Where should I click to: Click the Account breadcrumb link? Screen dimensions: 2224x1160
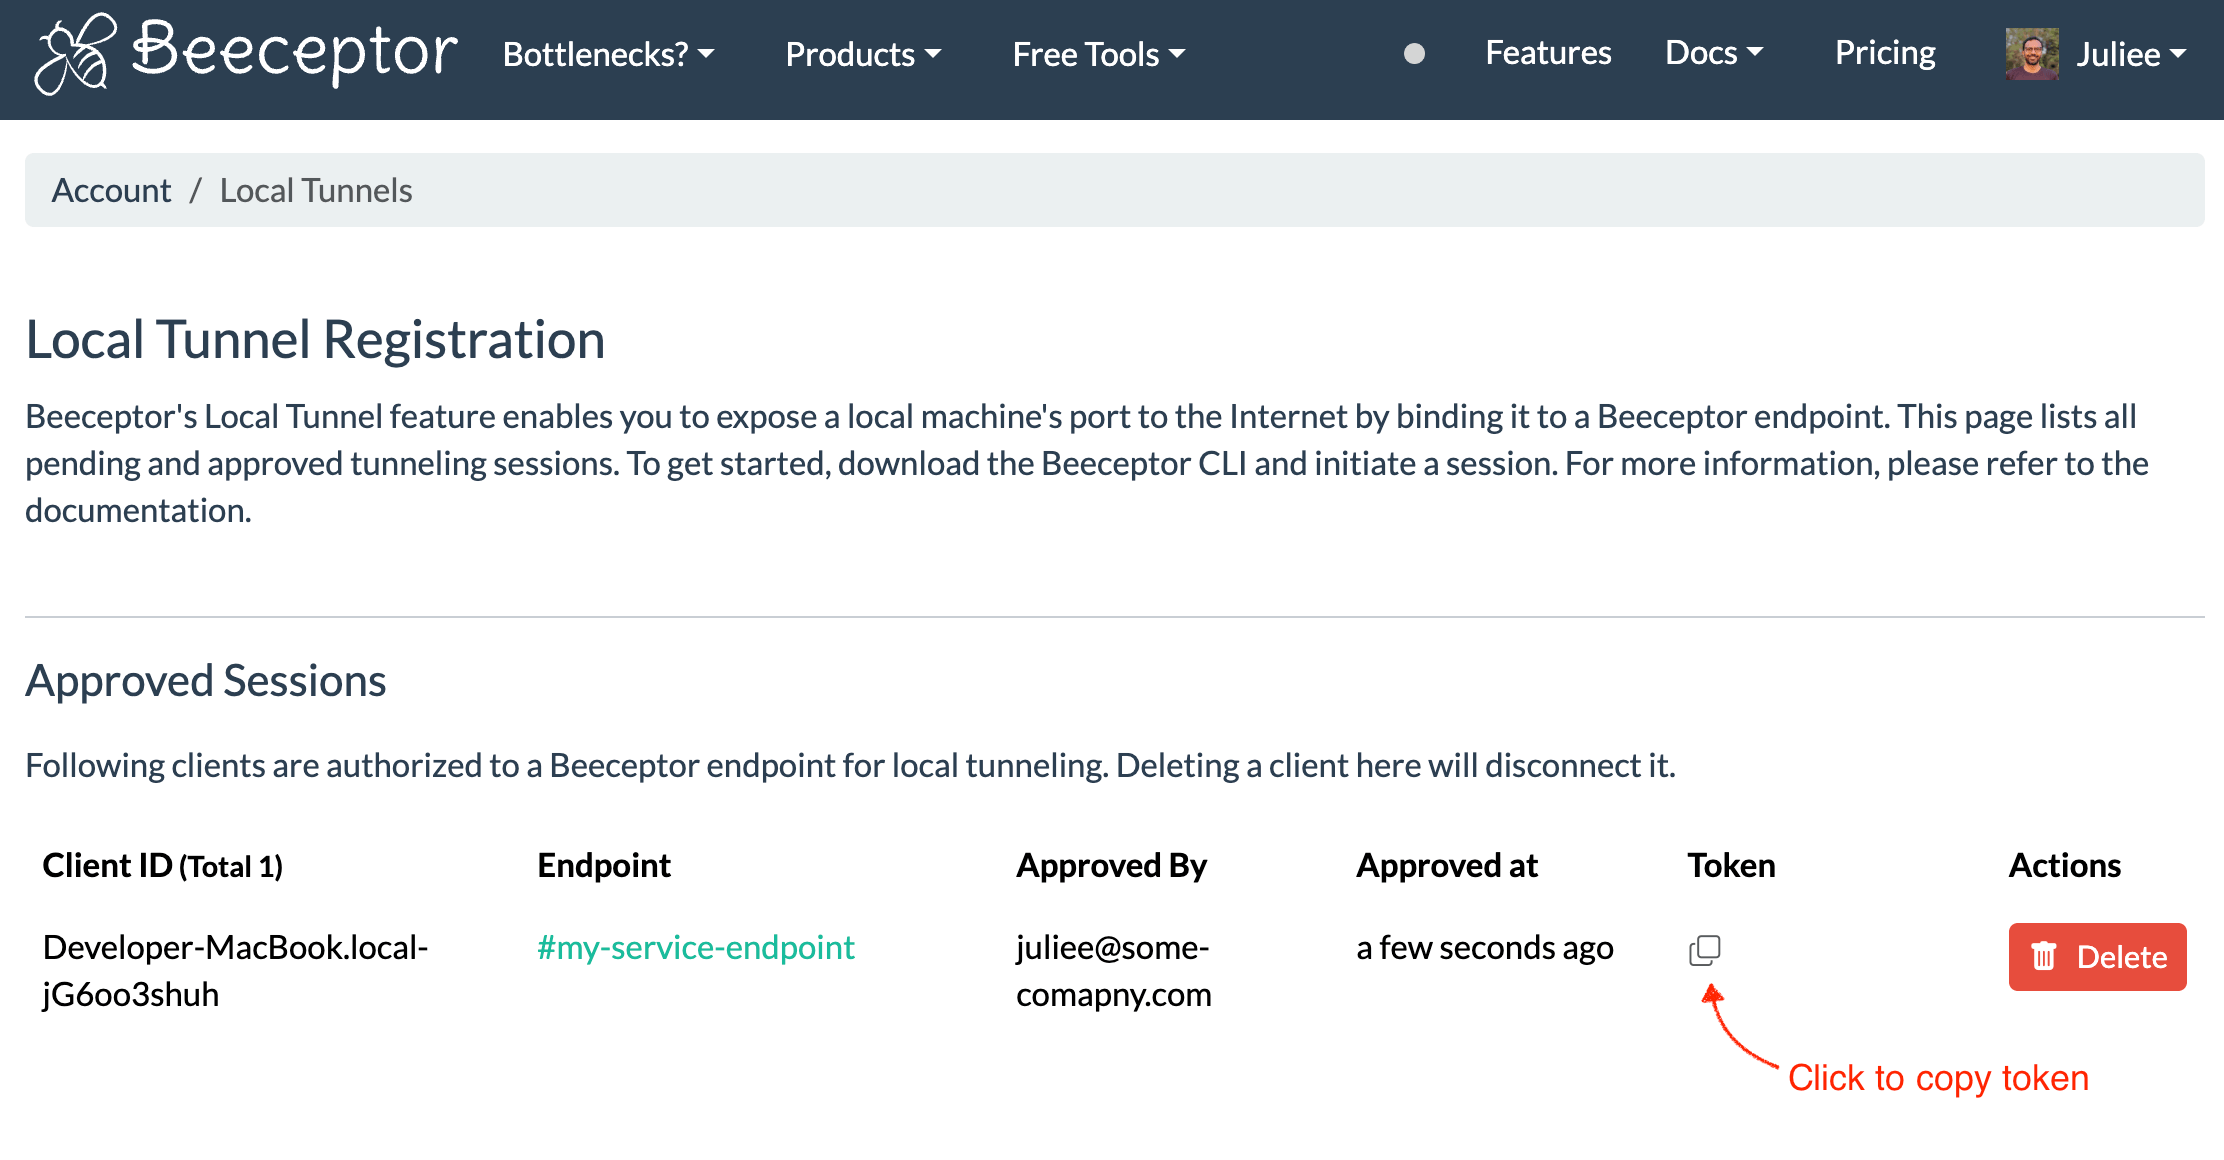(111, 190)
